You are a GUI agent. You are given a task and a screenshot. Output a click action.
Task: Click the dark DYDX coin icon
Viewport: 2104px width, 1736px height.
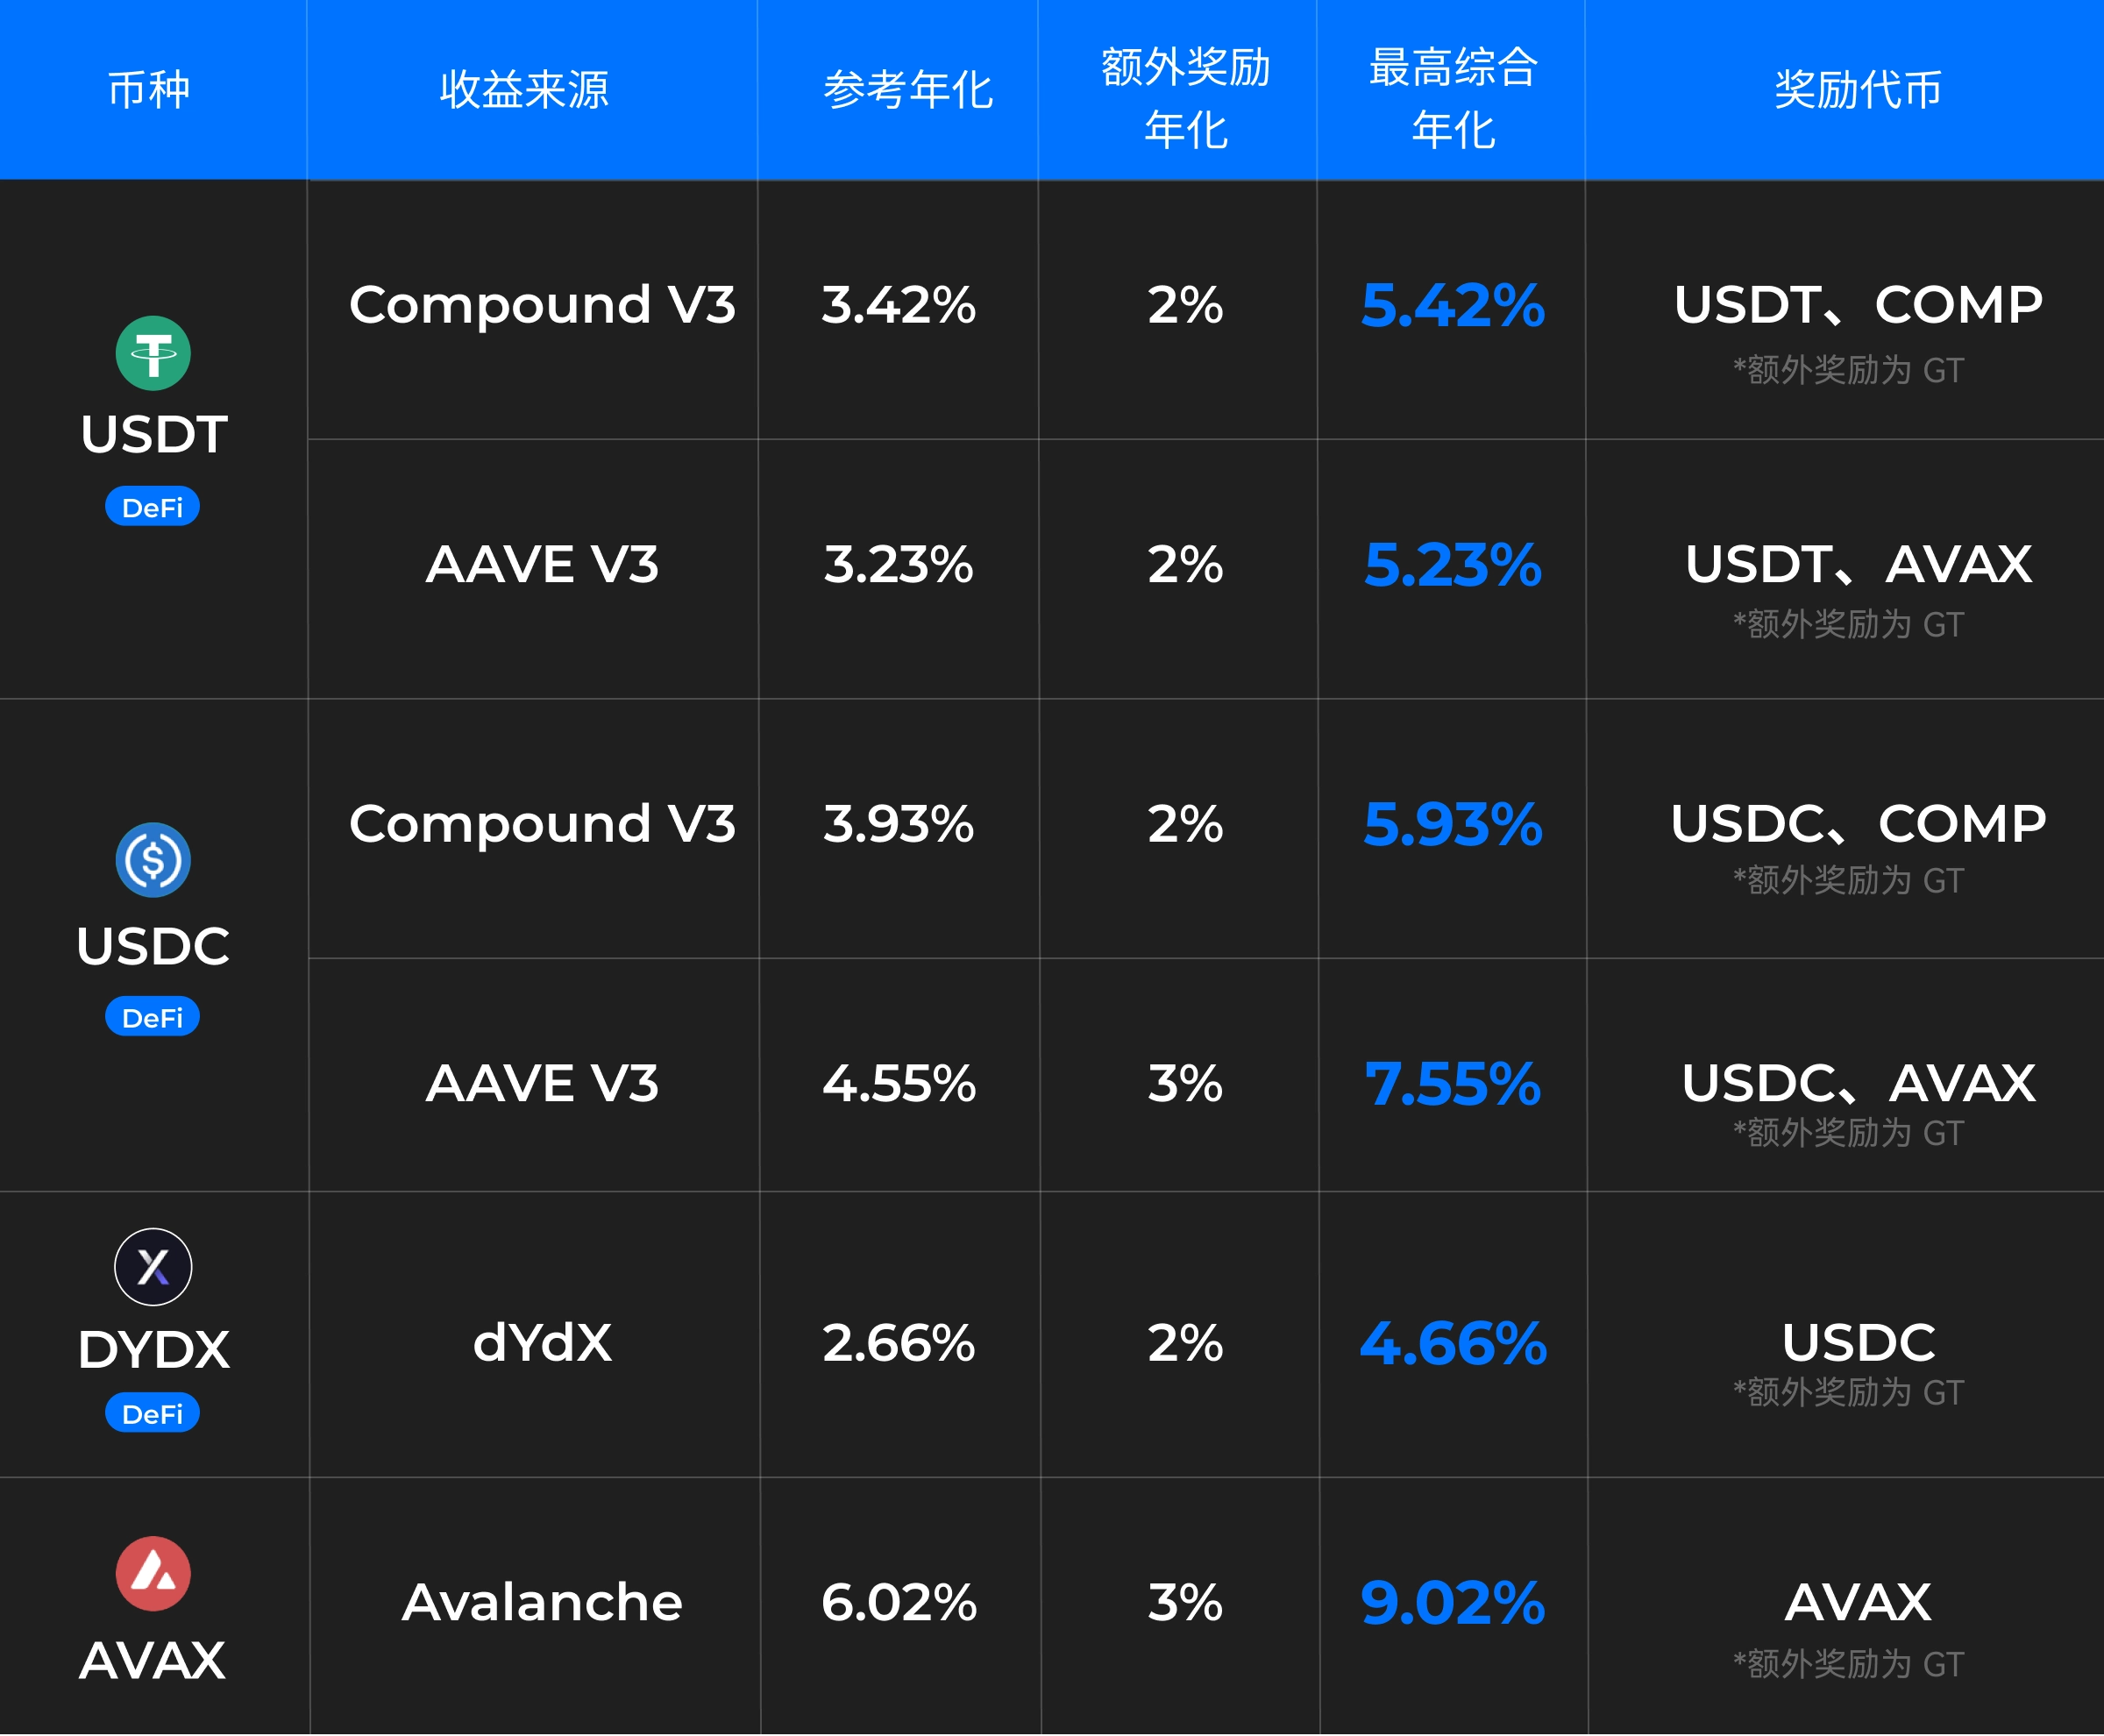point(153,1267)
